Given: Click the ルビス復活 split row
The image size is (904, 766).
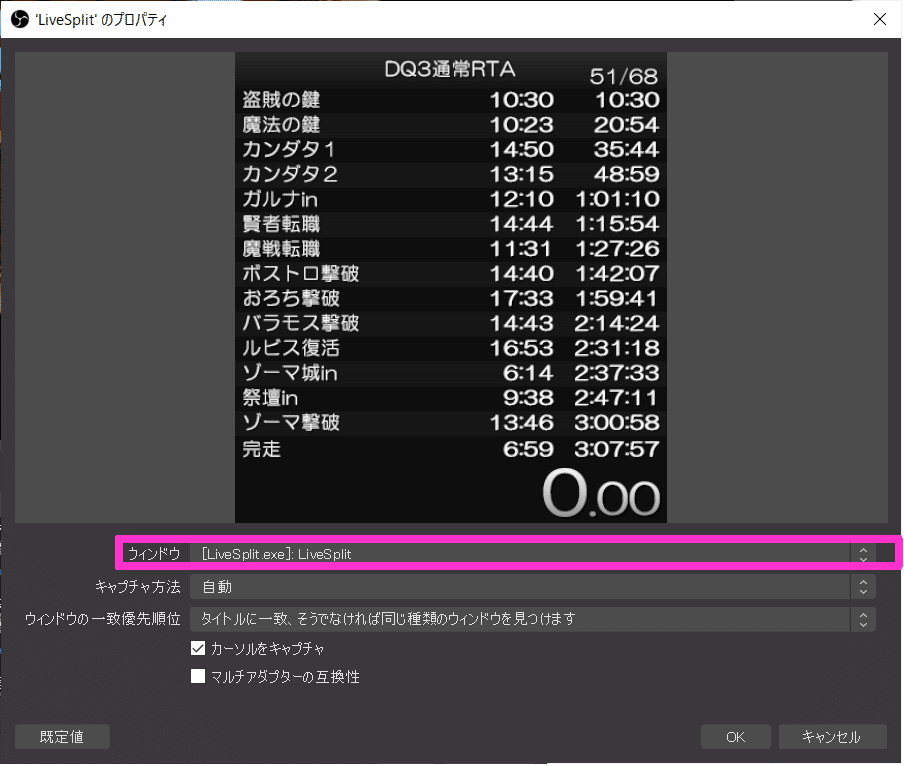Looking at the screenshot, I should 451,348.
